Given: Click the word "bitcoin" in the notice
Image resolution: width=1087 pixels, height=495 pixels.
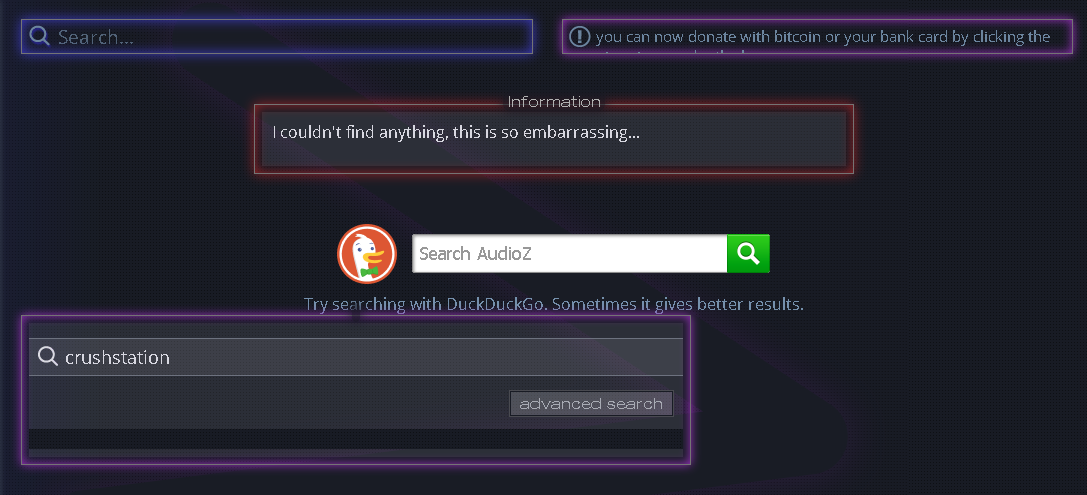Looking at the screenshot, I should 798,37.
